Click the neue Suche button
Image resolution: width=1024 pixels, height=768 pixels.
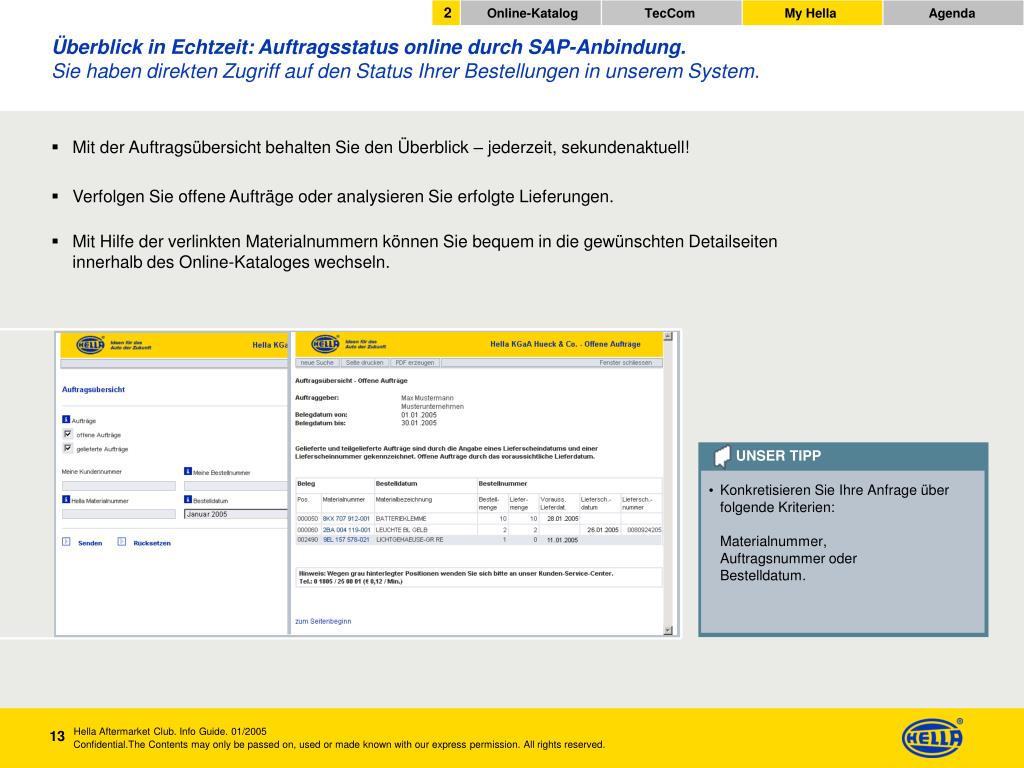pyautogui.click(x=317, y=362)
